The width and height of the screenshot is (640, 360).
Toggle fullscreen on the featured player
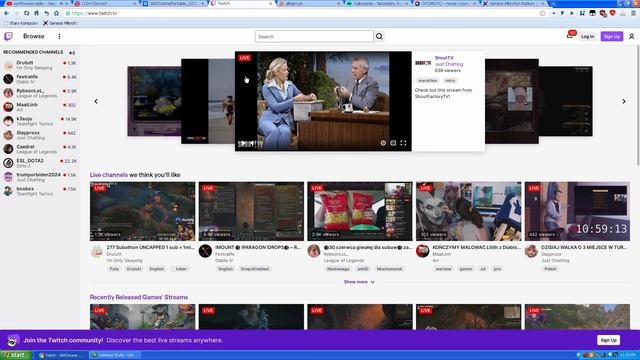point(403,143)
